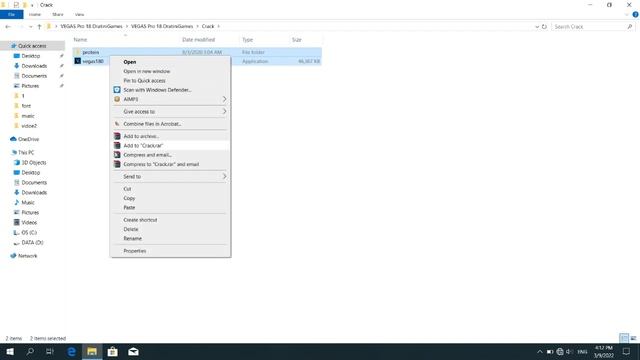Expand the AIMP3 submenu
The height and width of the screenshot is (360, 640).
170,99
